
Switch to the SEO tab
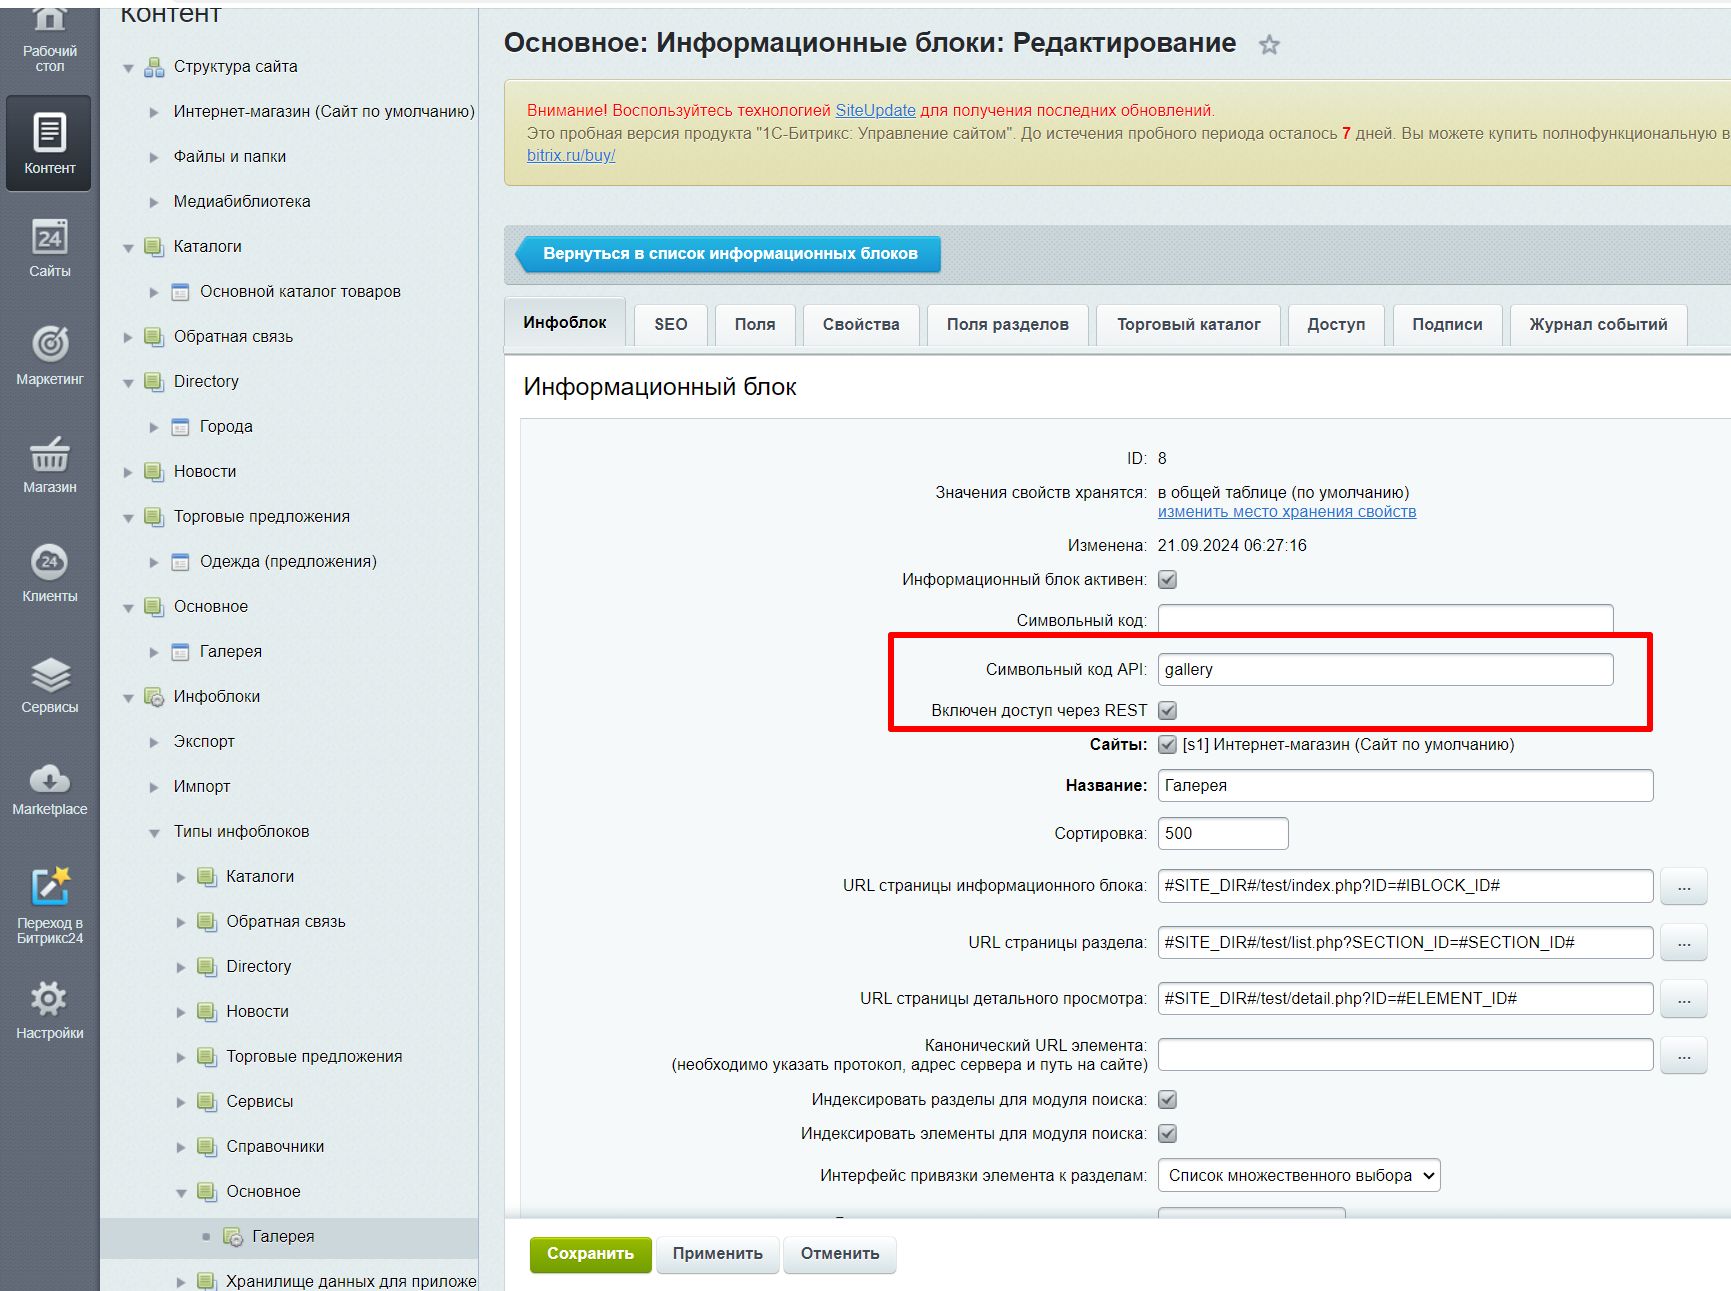click(670, 325)
